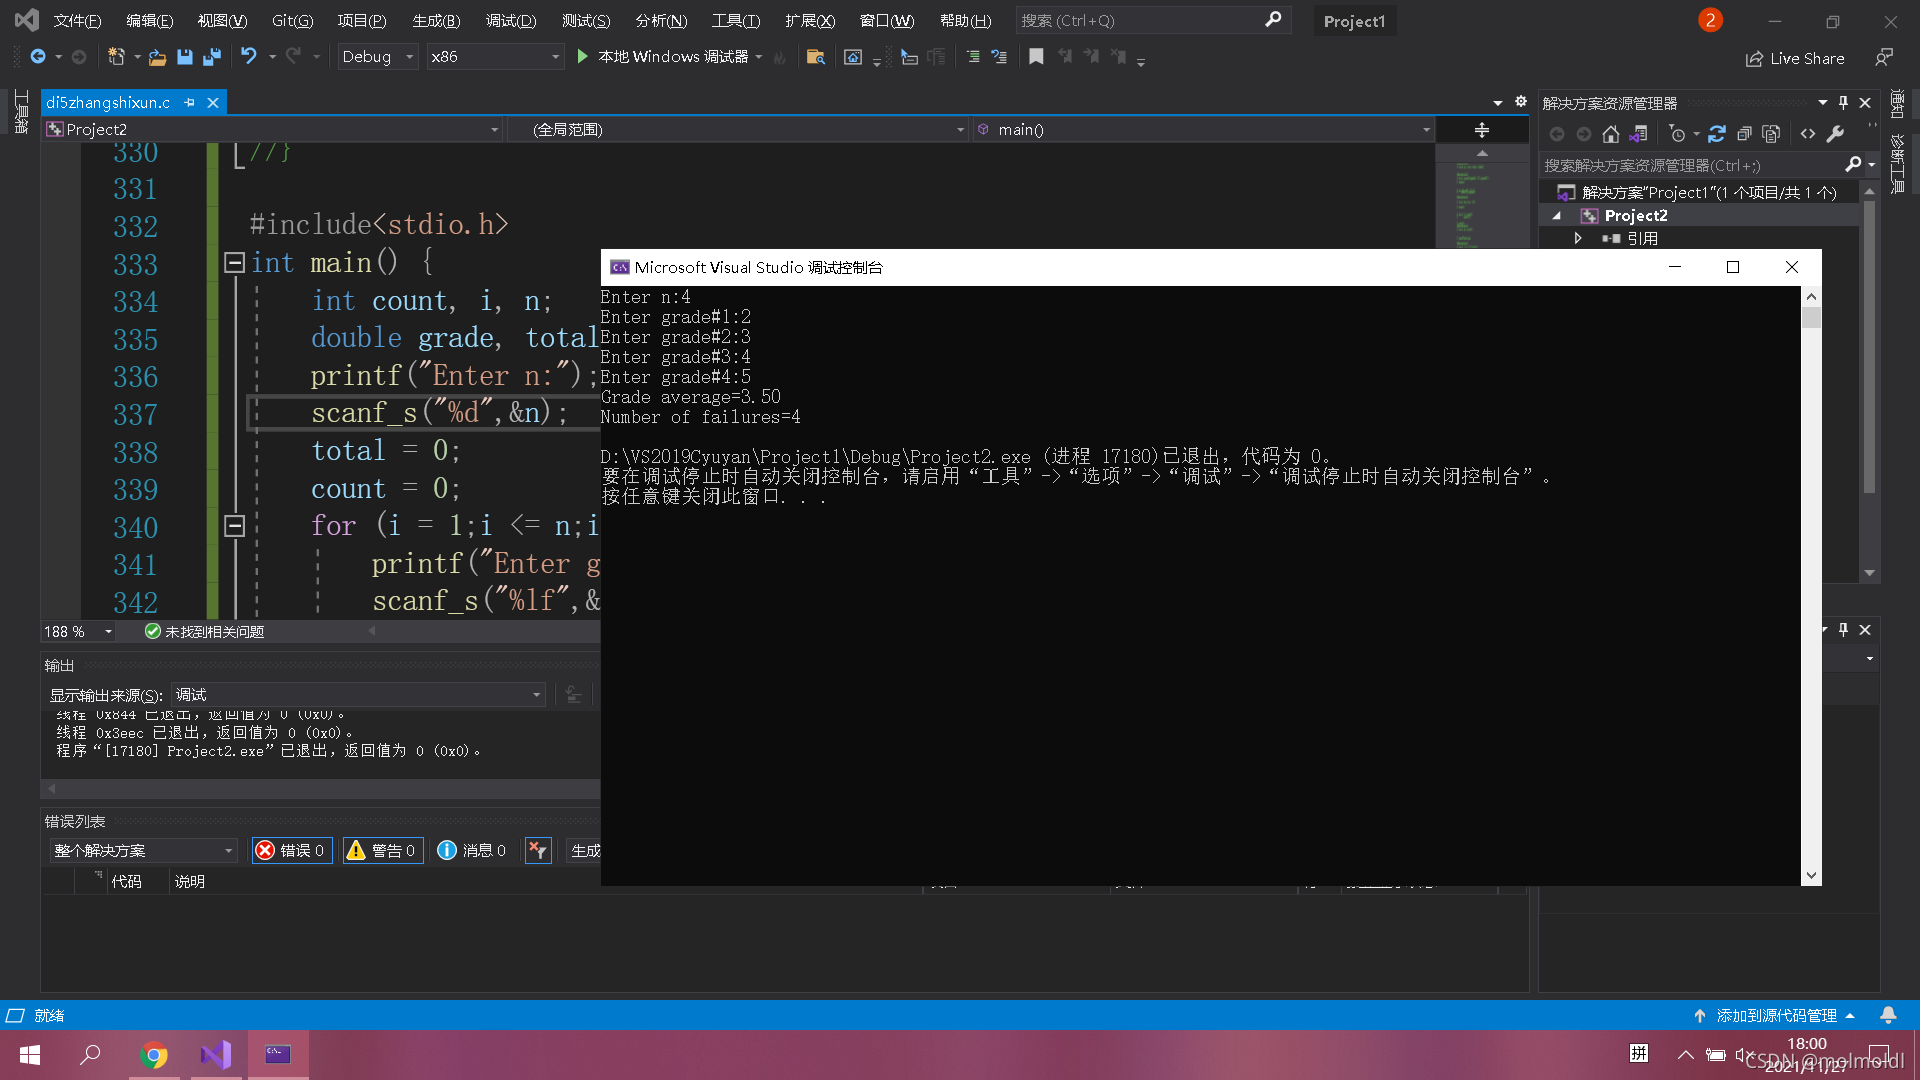The width and height of the screenshot is (1920, 1080).
Task: Toggle the 警告0 warnings filter button
Action: pyautogui.click(x=382, y=849)
